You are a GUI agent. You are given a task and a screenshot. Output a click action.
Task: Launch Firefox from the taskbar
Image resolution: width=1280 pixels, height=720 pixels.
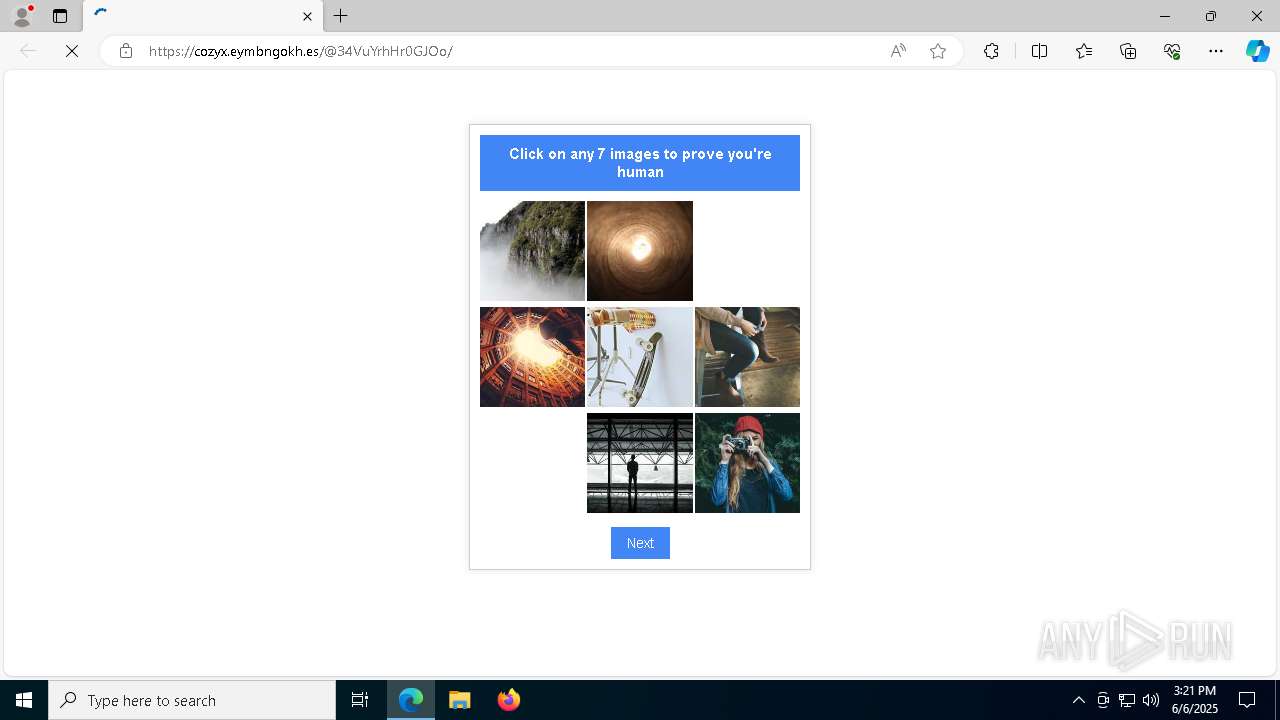(509, 700)
